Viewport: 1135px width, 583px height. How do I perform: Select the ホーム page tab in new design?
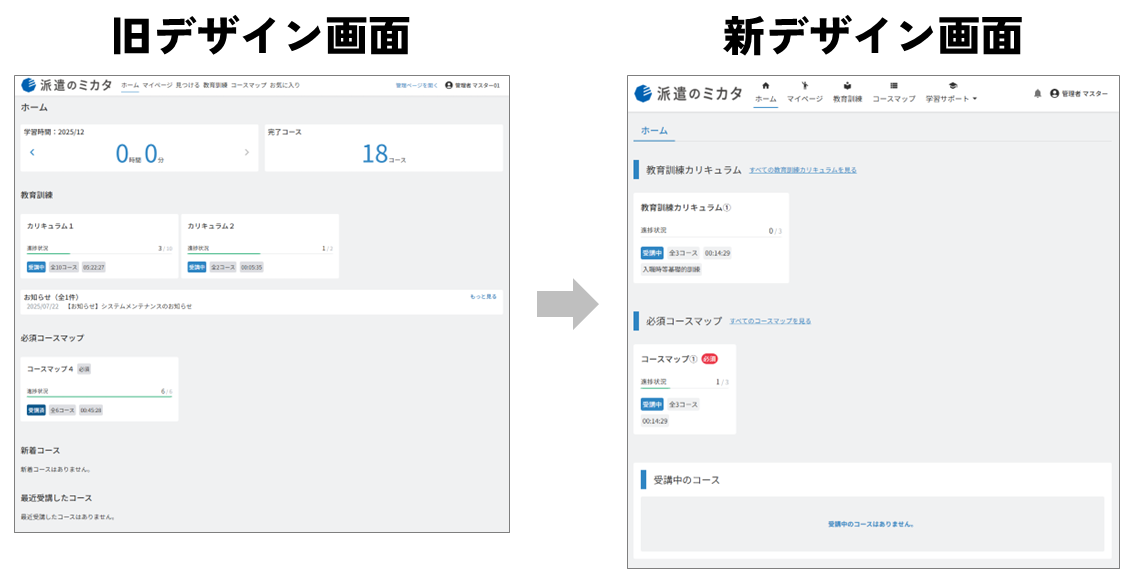coord(654,131)
